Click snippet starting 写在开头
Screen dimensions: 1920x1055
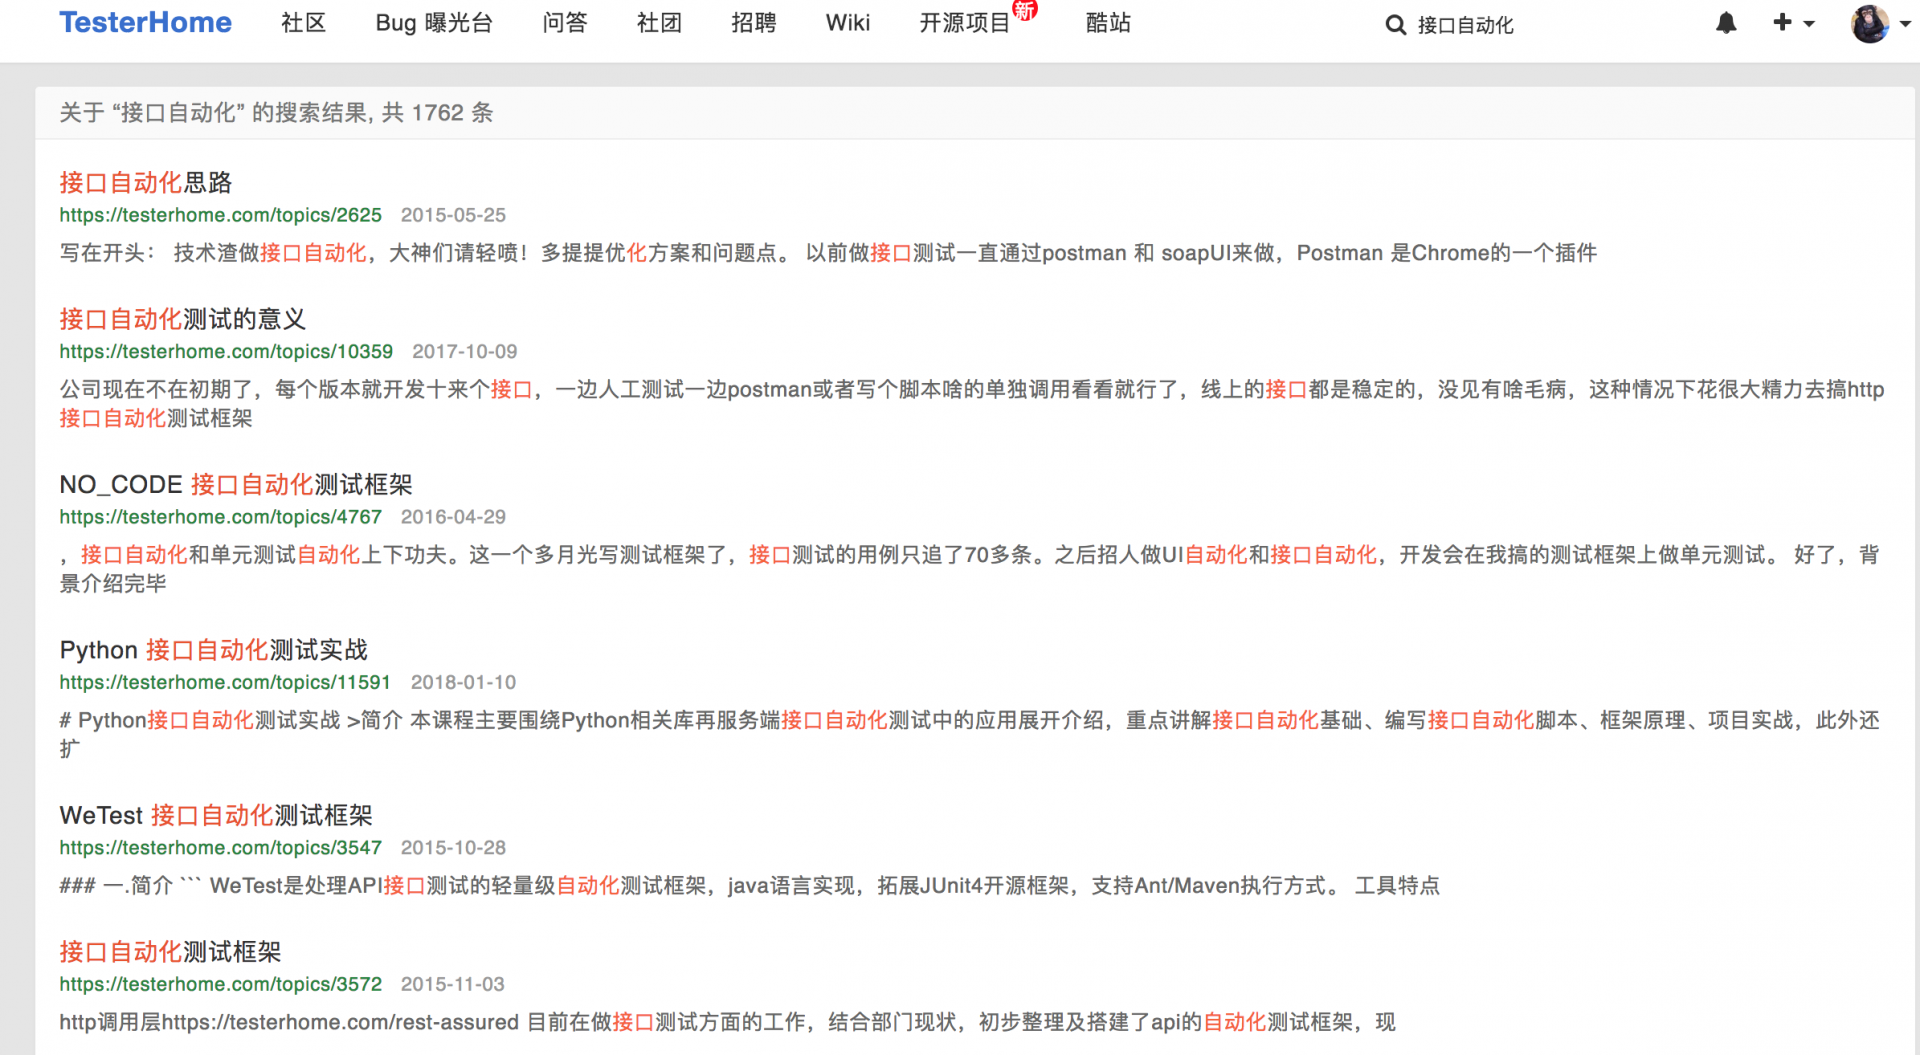(828, 253)
